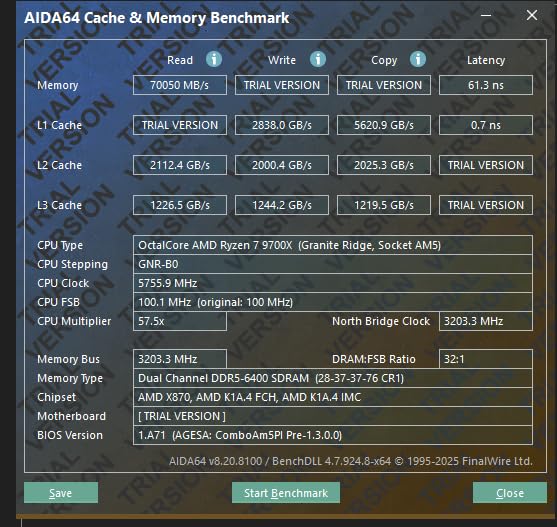This screenshot has height=527, width=557.
Task: Select L2 Cache Latency TRIAL VERSION cell
Action: 486,165
